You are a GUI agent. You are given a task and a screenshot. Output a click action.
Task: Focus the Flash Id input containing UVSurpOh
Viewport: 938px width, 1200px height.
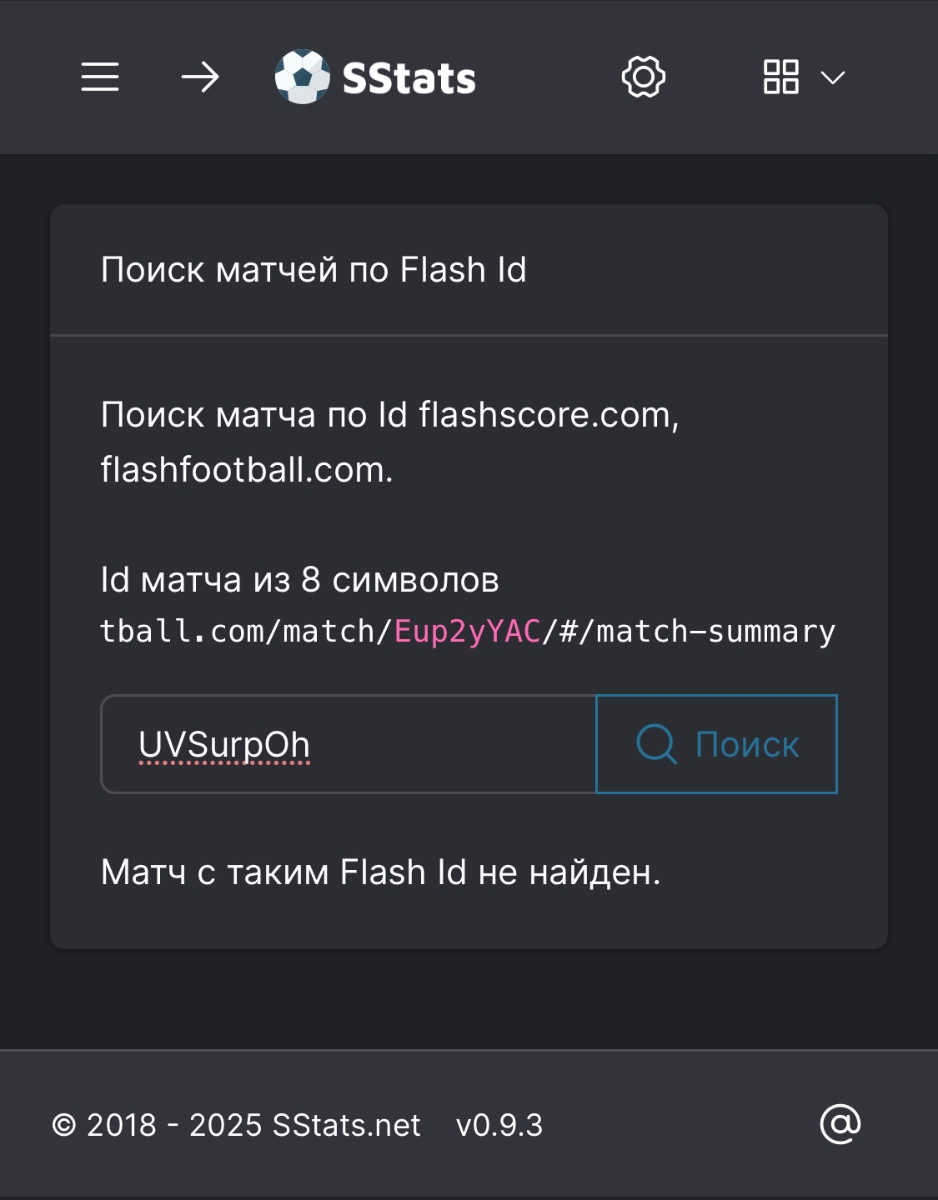[348, 744]
